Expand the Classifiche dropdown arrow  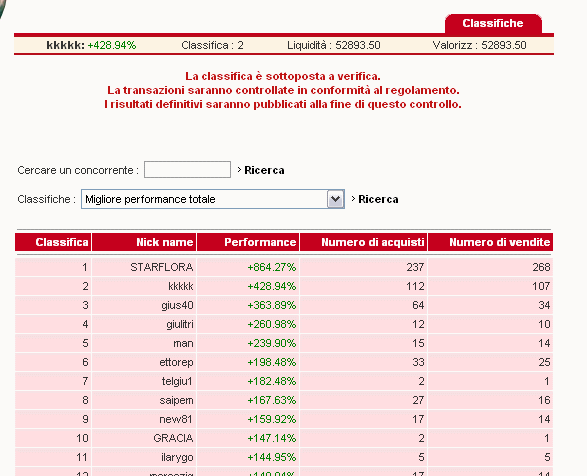point(335,199)
